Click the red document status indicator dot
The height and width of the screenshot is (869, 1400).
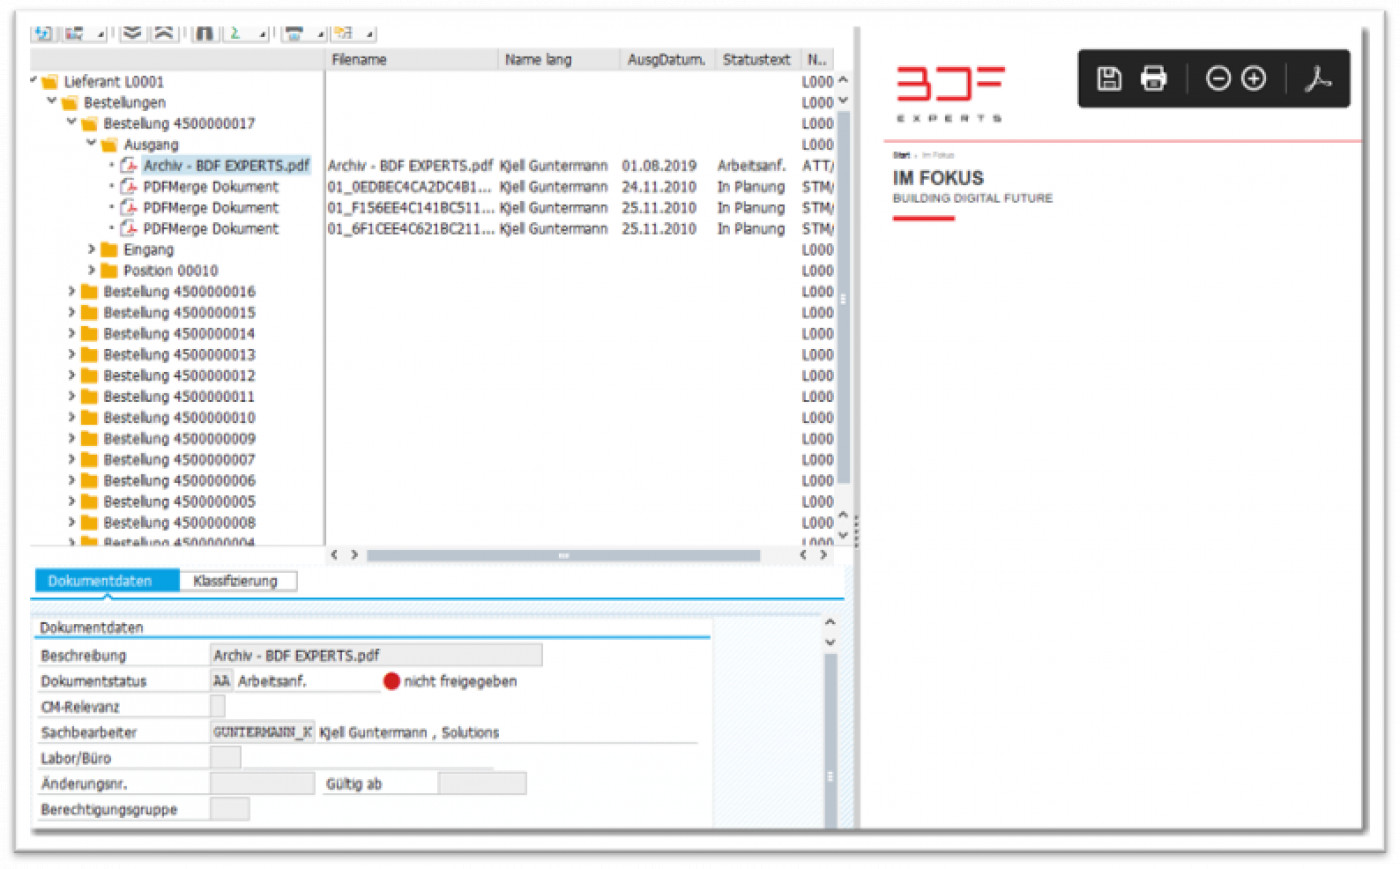[x=392, y=681]
